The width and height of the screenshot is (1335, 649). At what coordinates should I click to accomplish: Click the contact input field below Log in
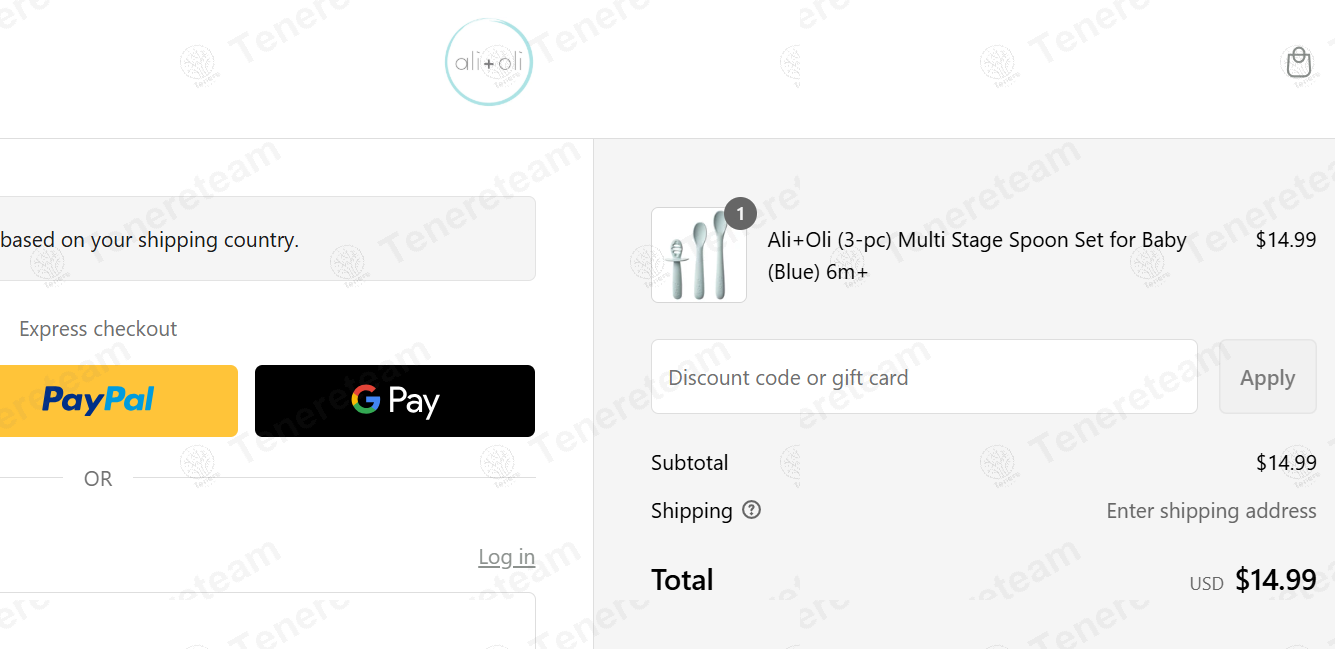tap(267, 620)
